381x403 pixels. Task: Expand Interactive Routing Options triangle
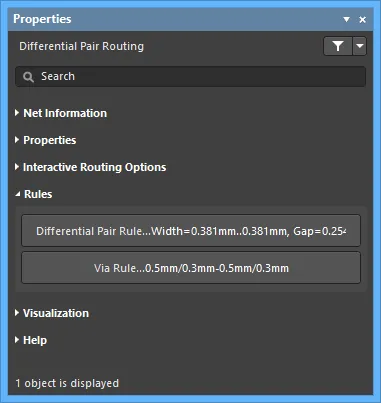pyautogui.click(x=17, y=167)
